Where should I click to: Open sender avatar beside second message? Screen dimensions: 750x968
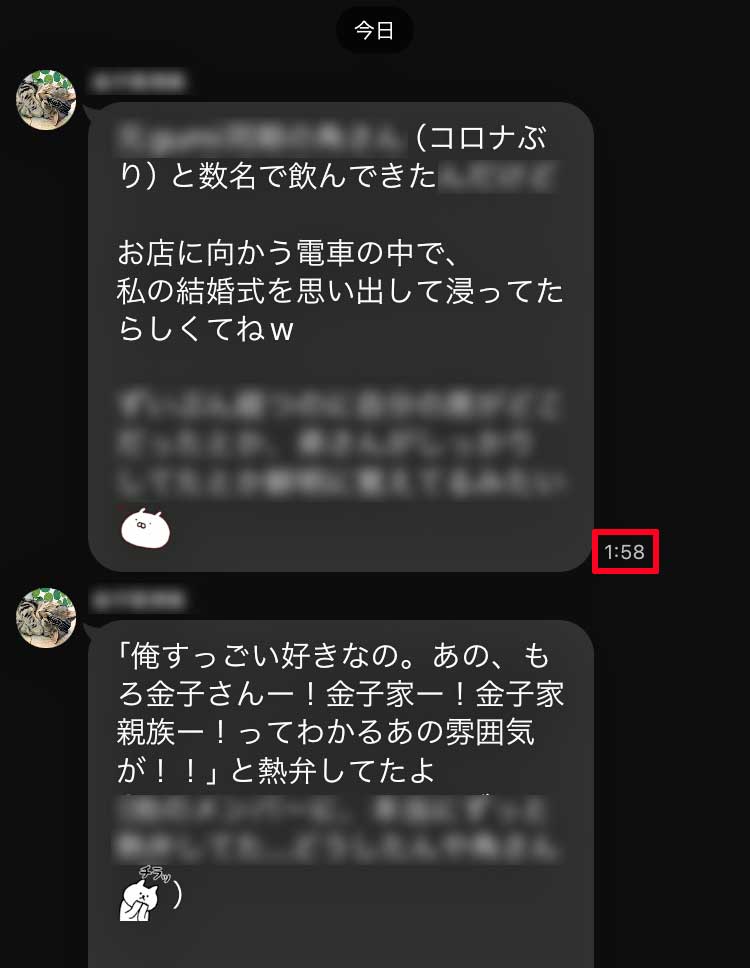tap(46, 618)
